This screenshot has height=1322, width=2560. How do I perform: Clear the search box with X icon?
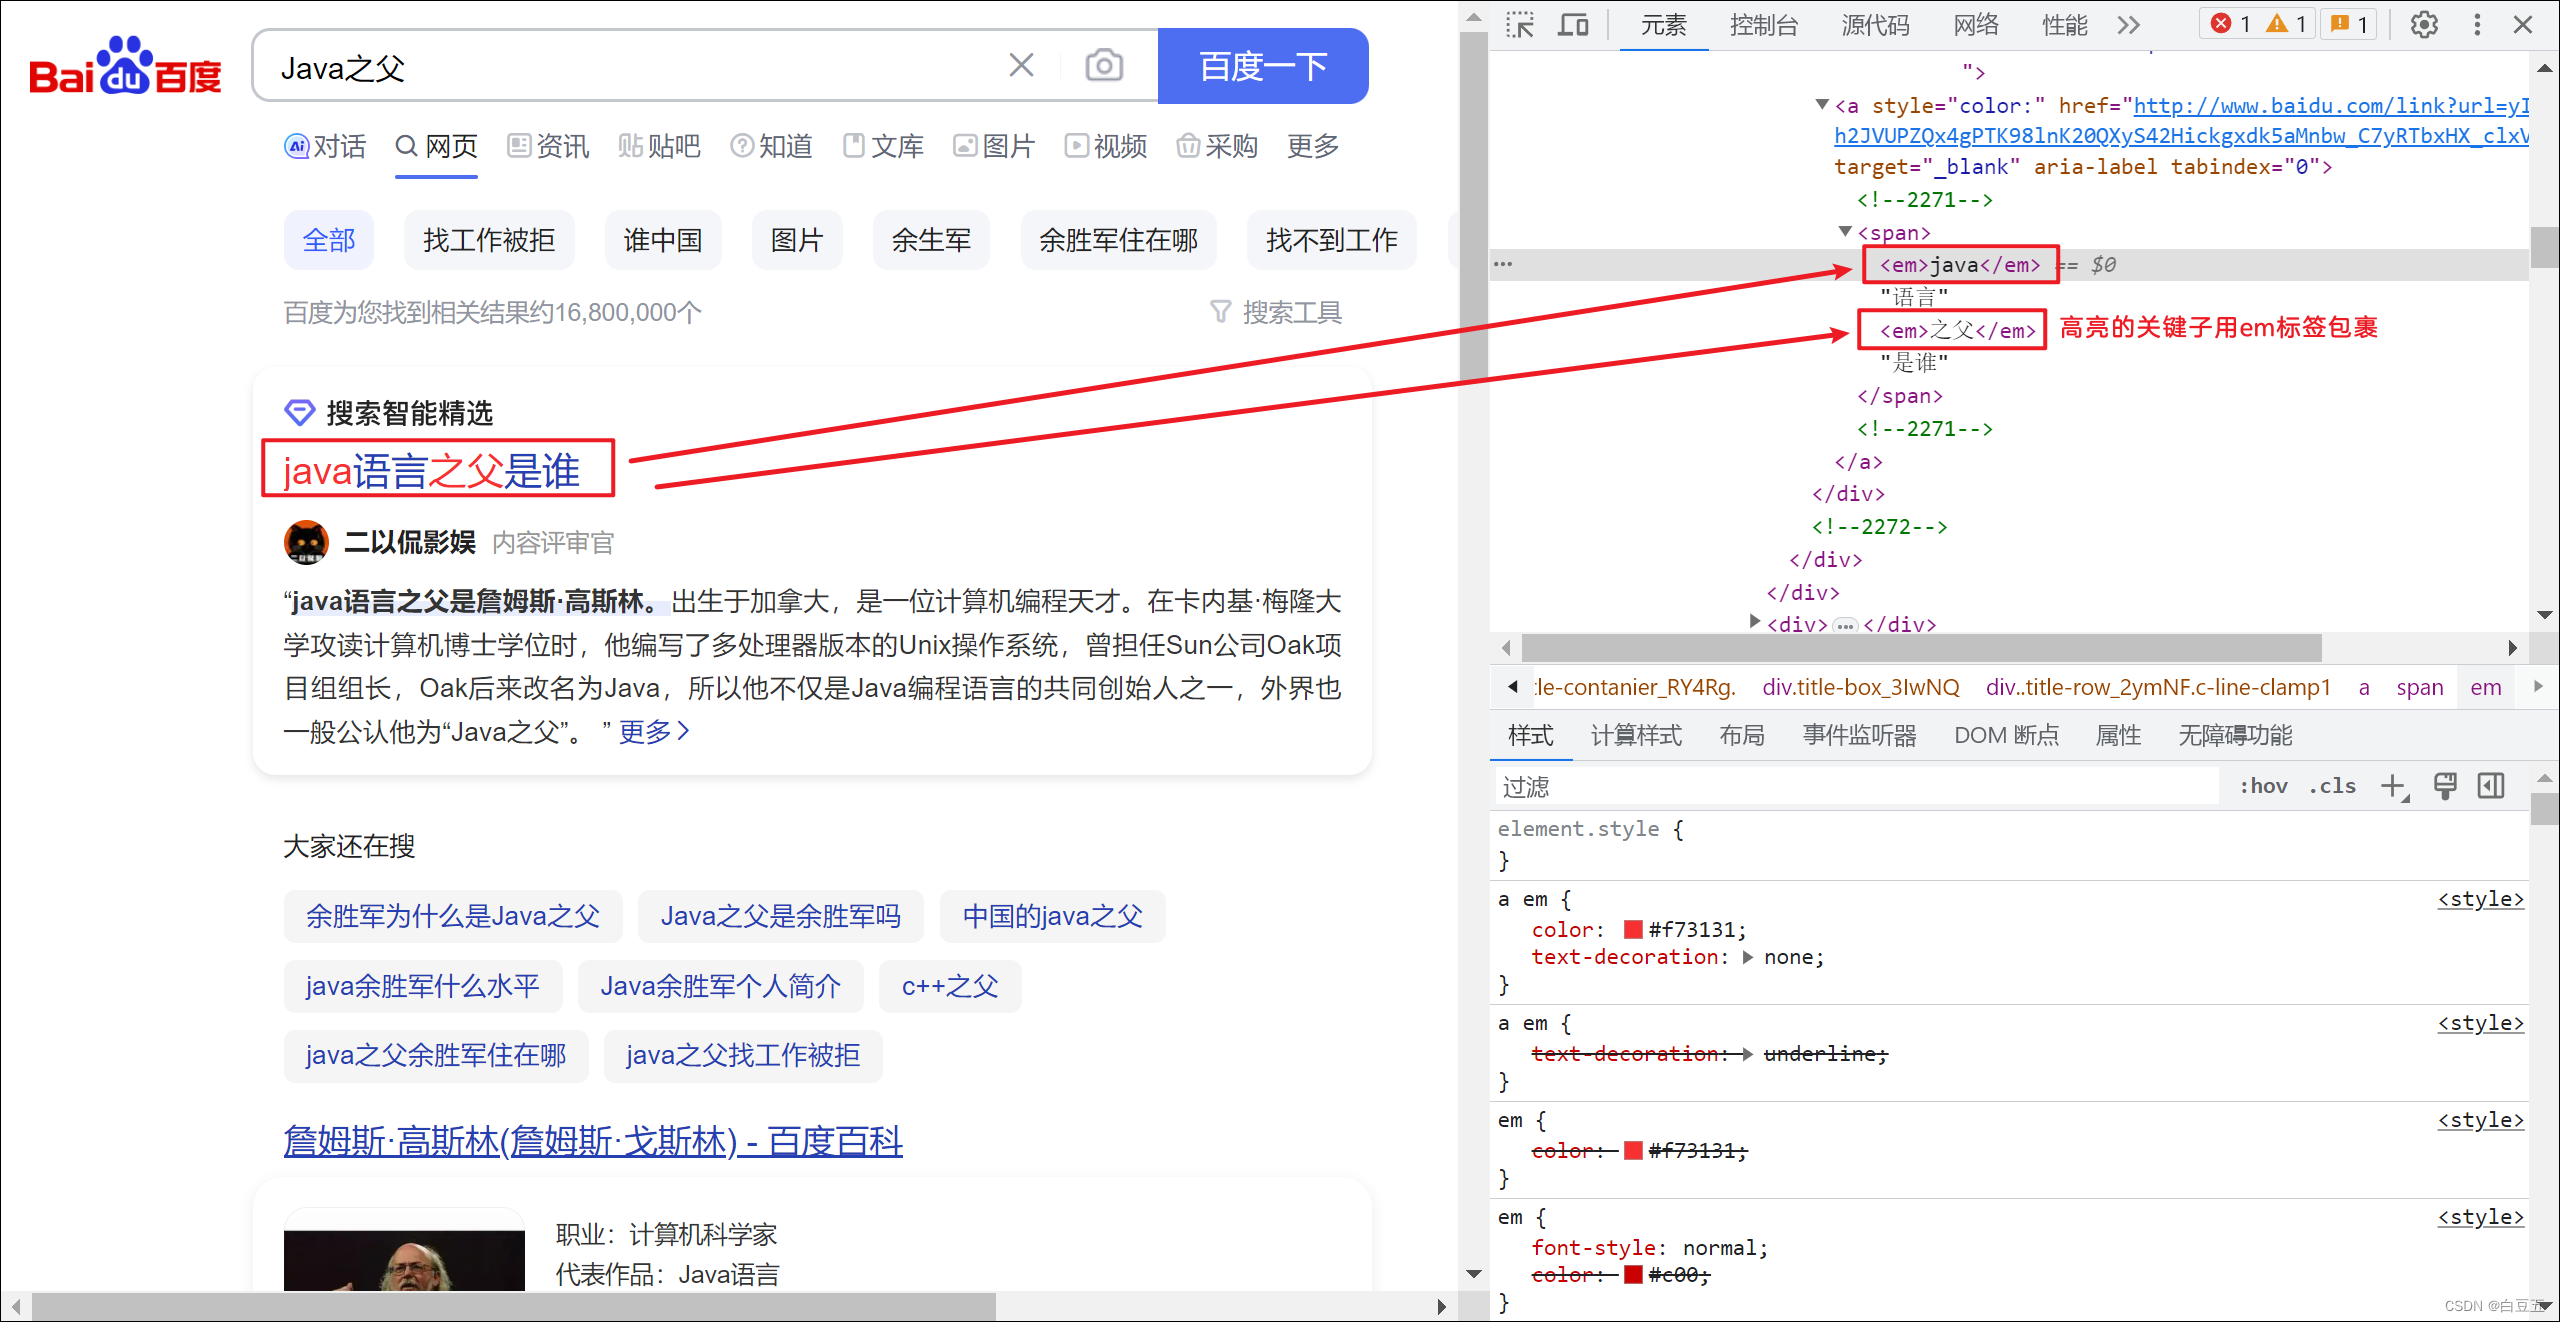(1021, 66)
